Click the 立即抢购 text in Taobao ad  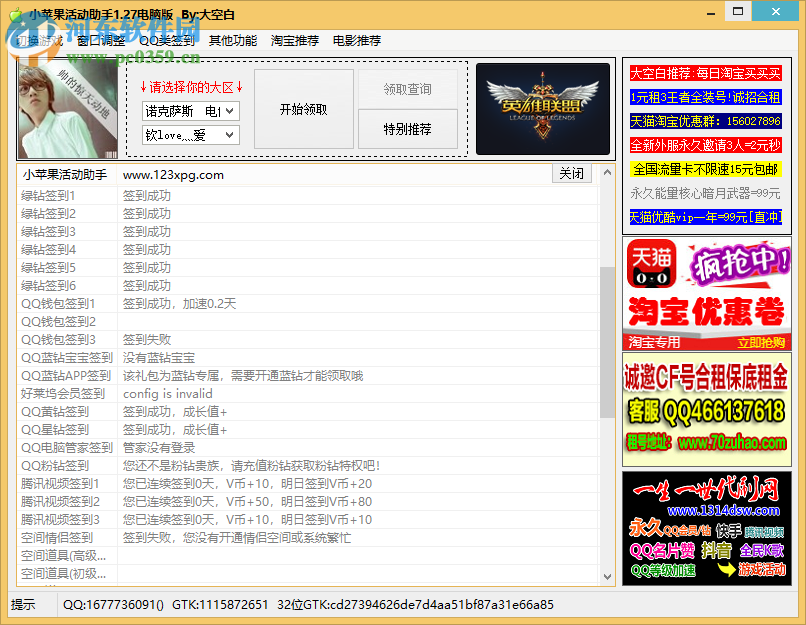tap(761, 343)
